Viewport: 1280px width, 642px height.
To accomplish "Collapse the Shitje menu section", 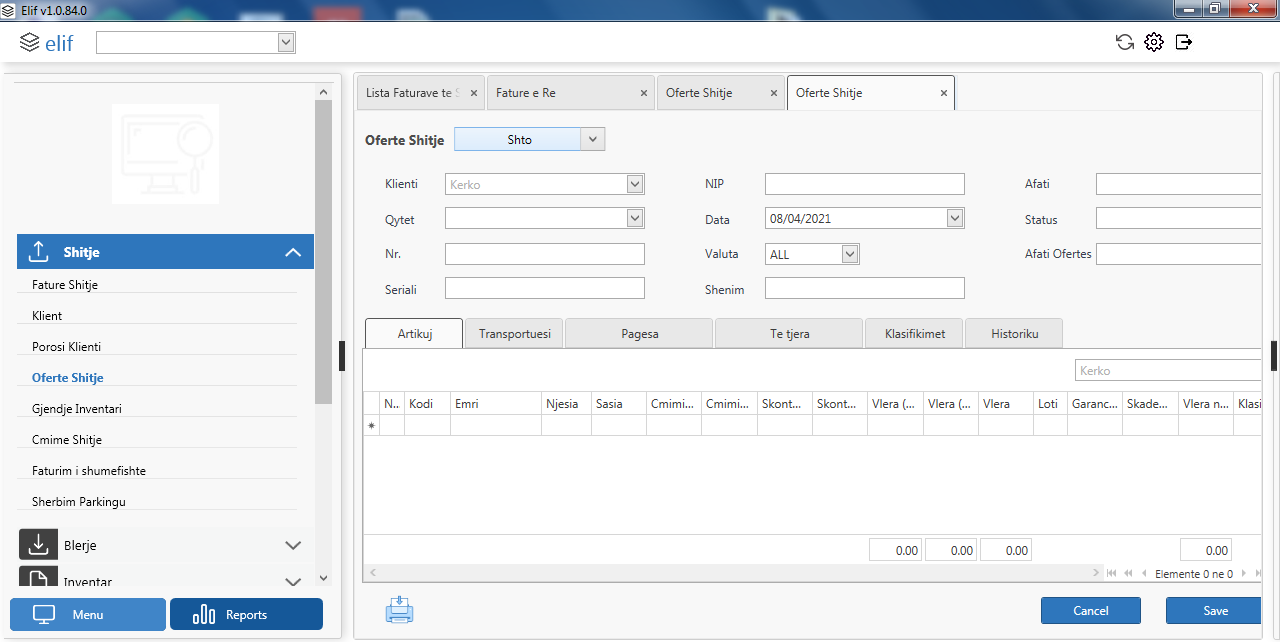I will coord(293,253).
